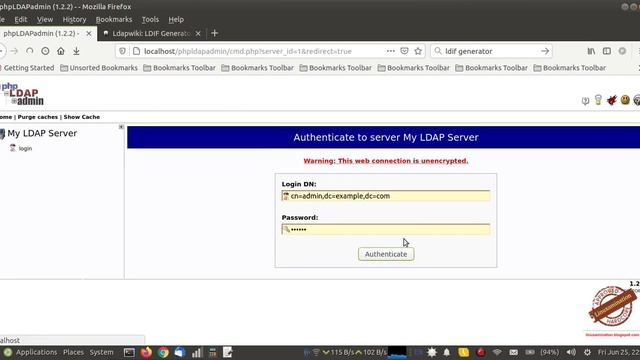Focus the Login DN input field
The height and width of the screenshot is (360, 640).
click(x=386, y=196)
